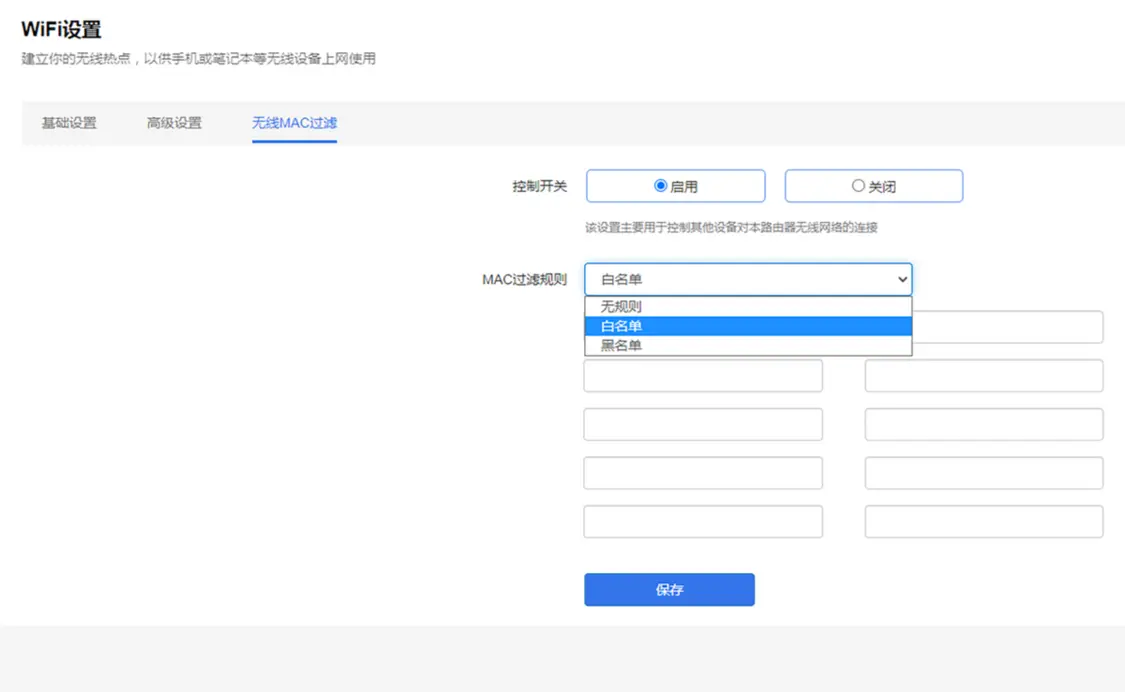Click the third left-column MAC input box
Viewport: 1125px width, 692px height.
[703, 424]
